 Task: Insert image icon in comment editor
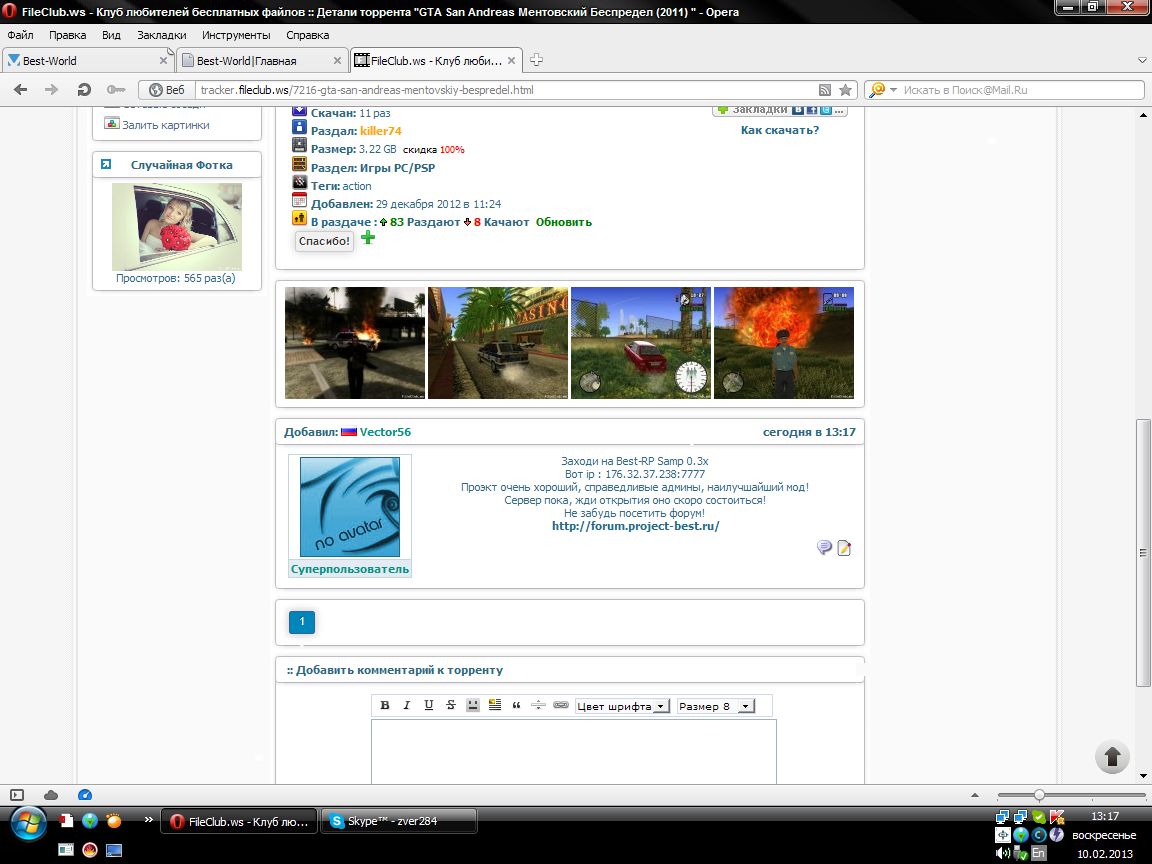(494, 705)
